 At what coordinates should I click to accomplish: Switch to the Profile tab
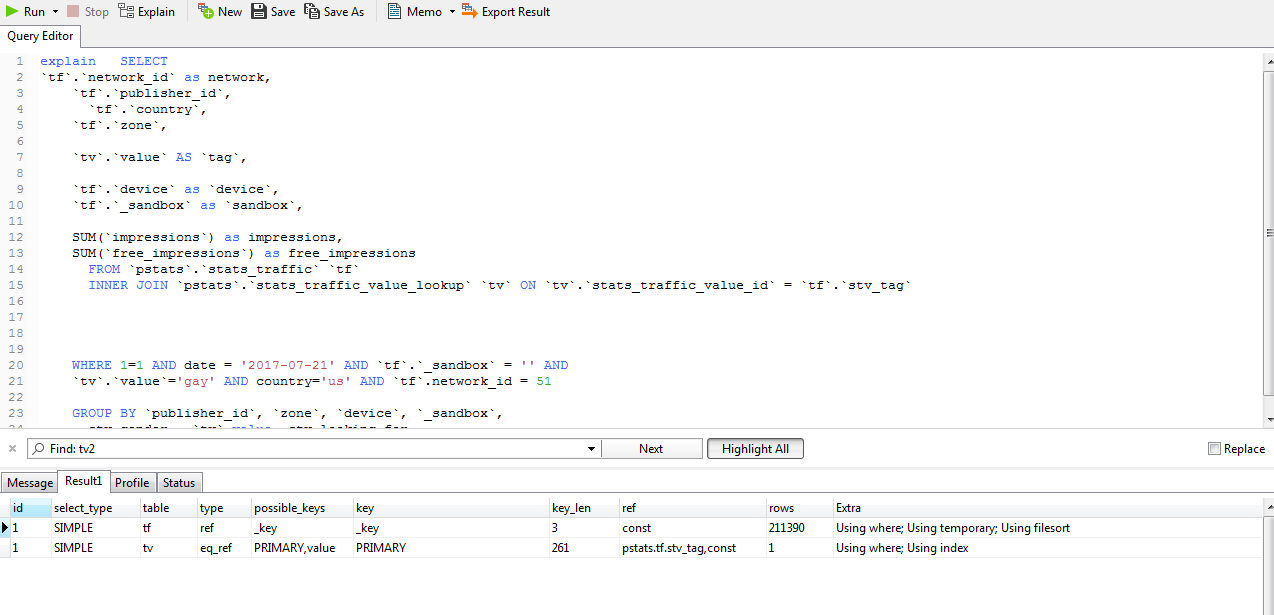pos(132,483)
